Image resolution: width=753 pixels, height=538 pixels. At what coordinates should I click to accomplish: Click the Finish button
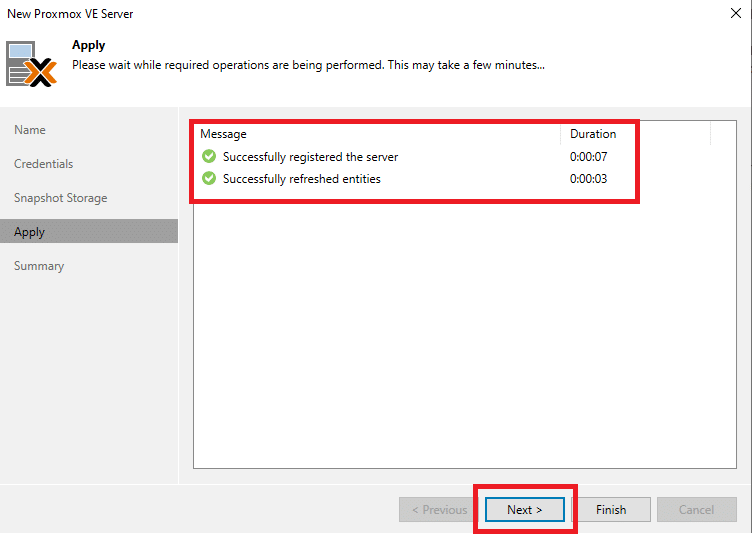coord(611,509)
